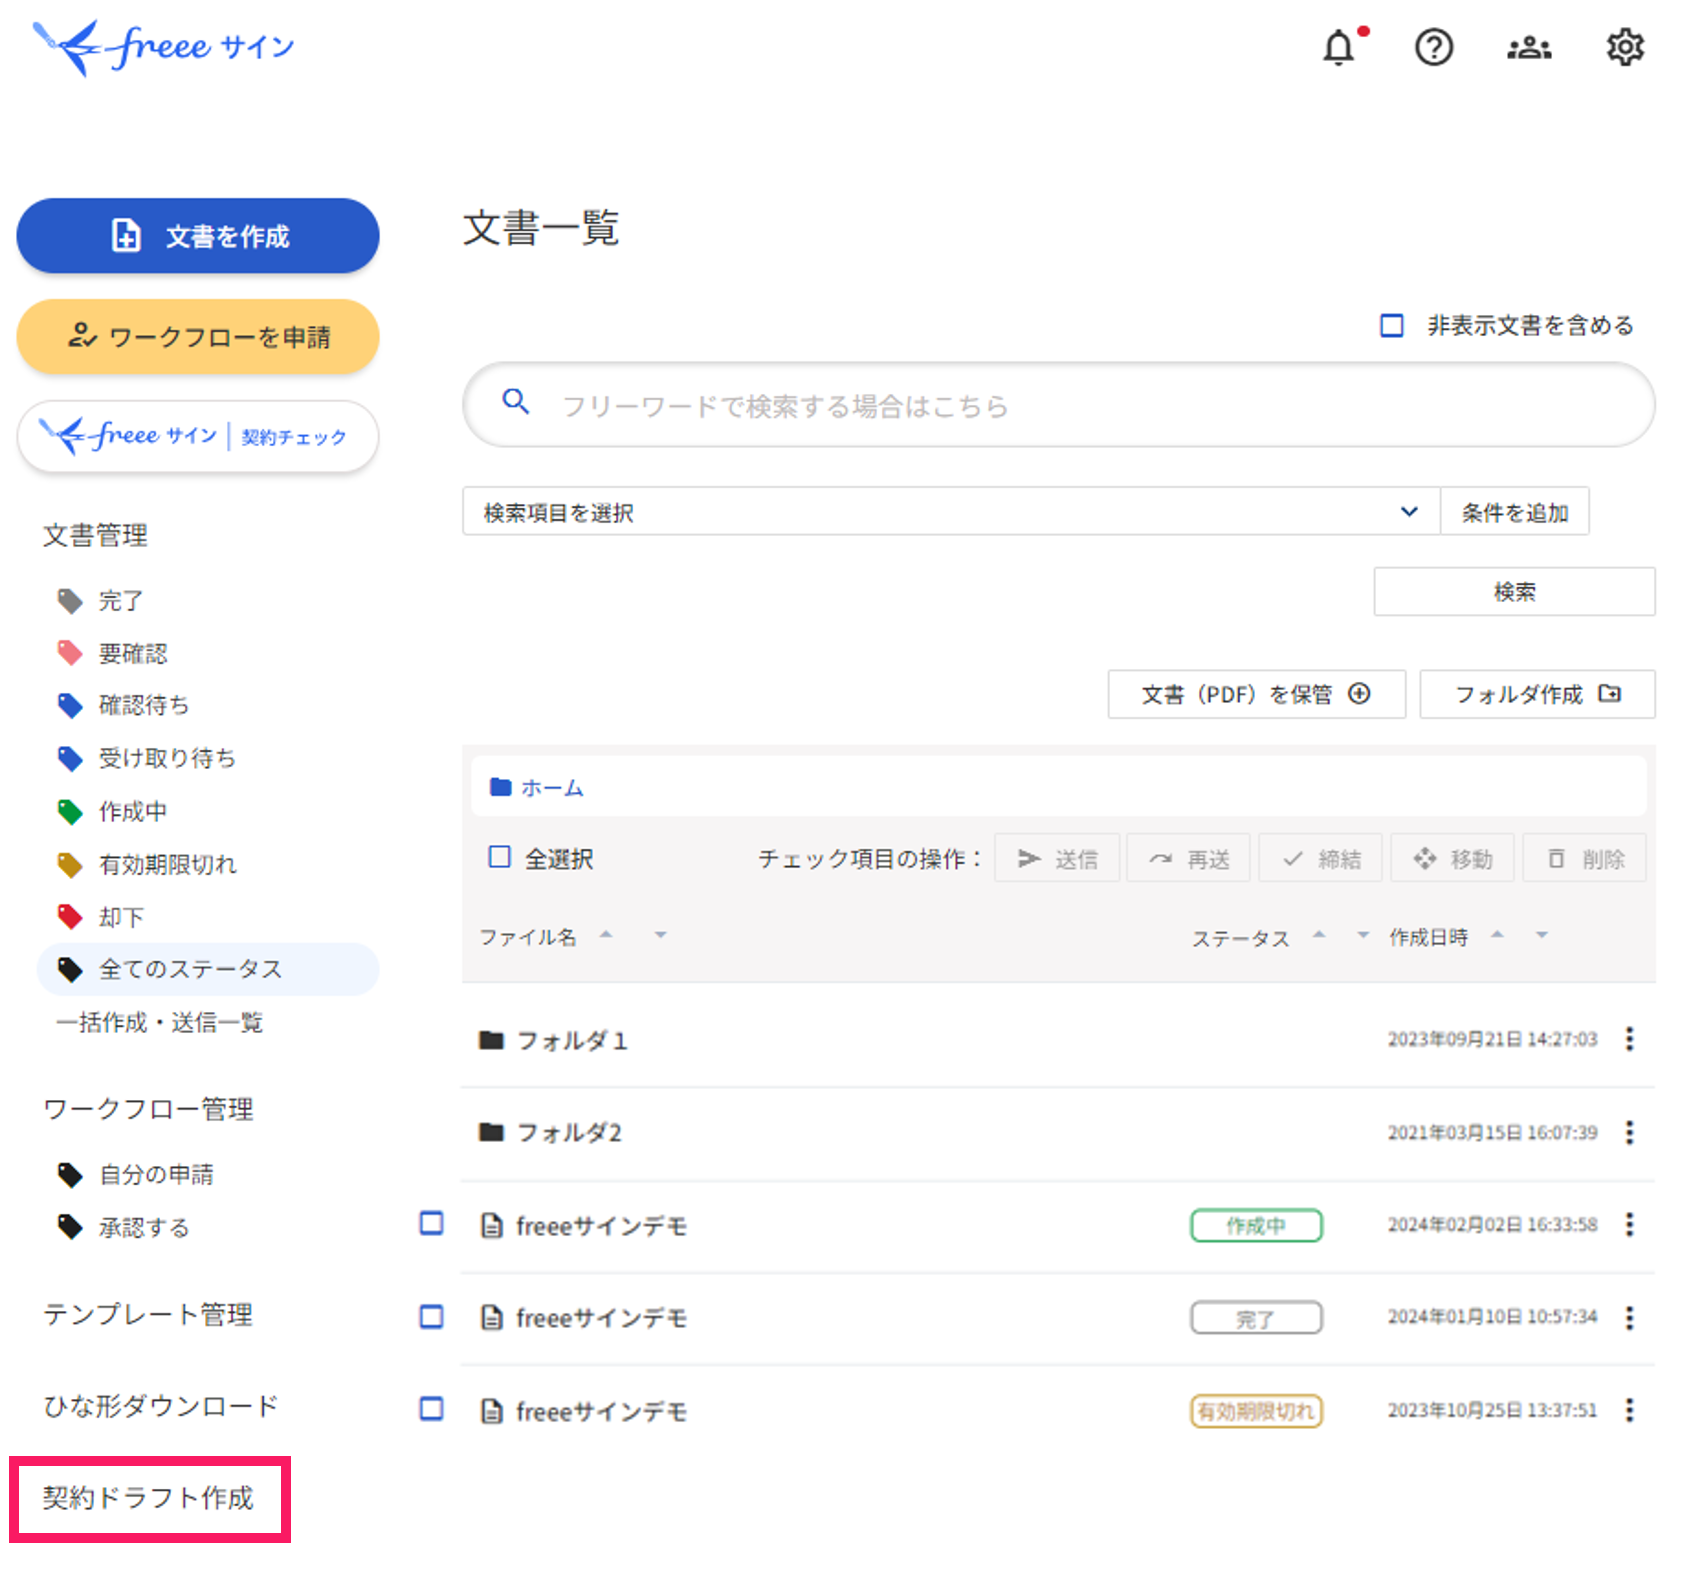The width and height of the screenshot is (1702, 1570).
Task: Click the document icon of the 作成中 file
Action: pyautogui.click(x=492, y=1225)
